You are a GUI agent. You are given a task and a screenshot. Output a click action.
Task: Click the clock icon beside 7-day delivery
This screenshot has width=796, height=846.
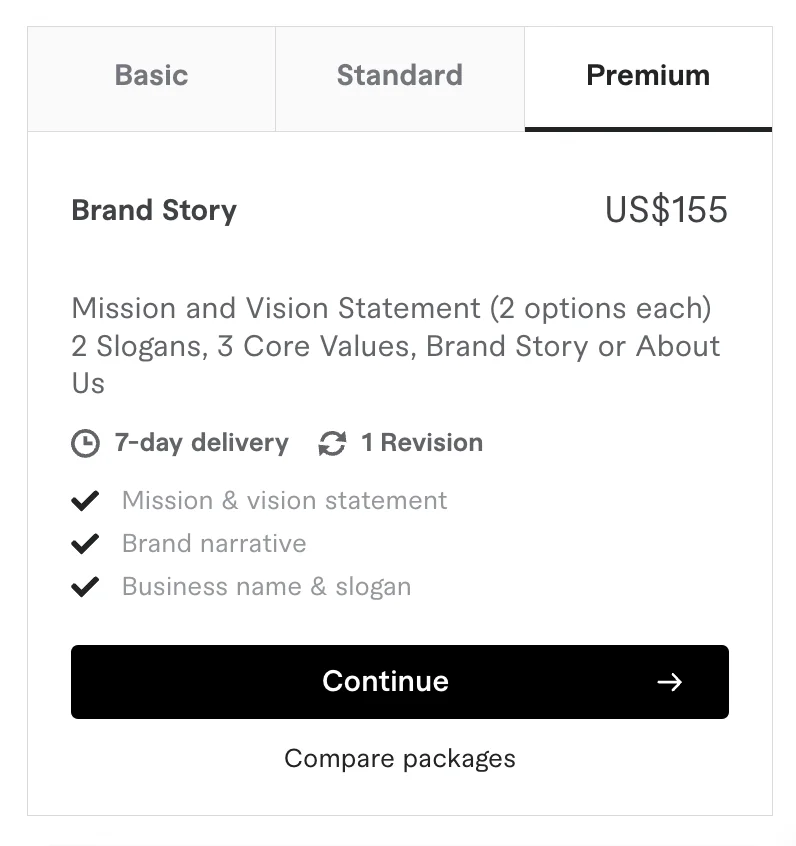[x=86, y=442]
